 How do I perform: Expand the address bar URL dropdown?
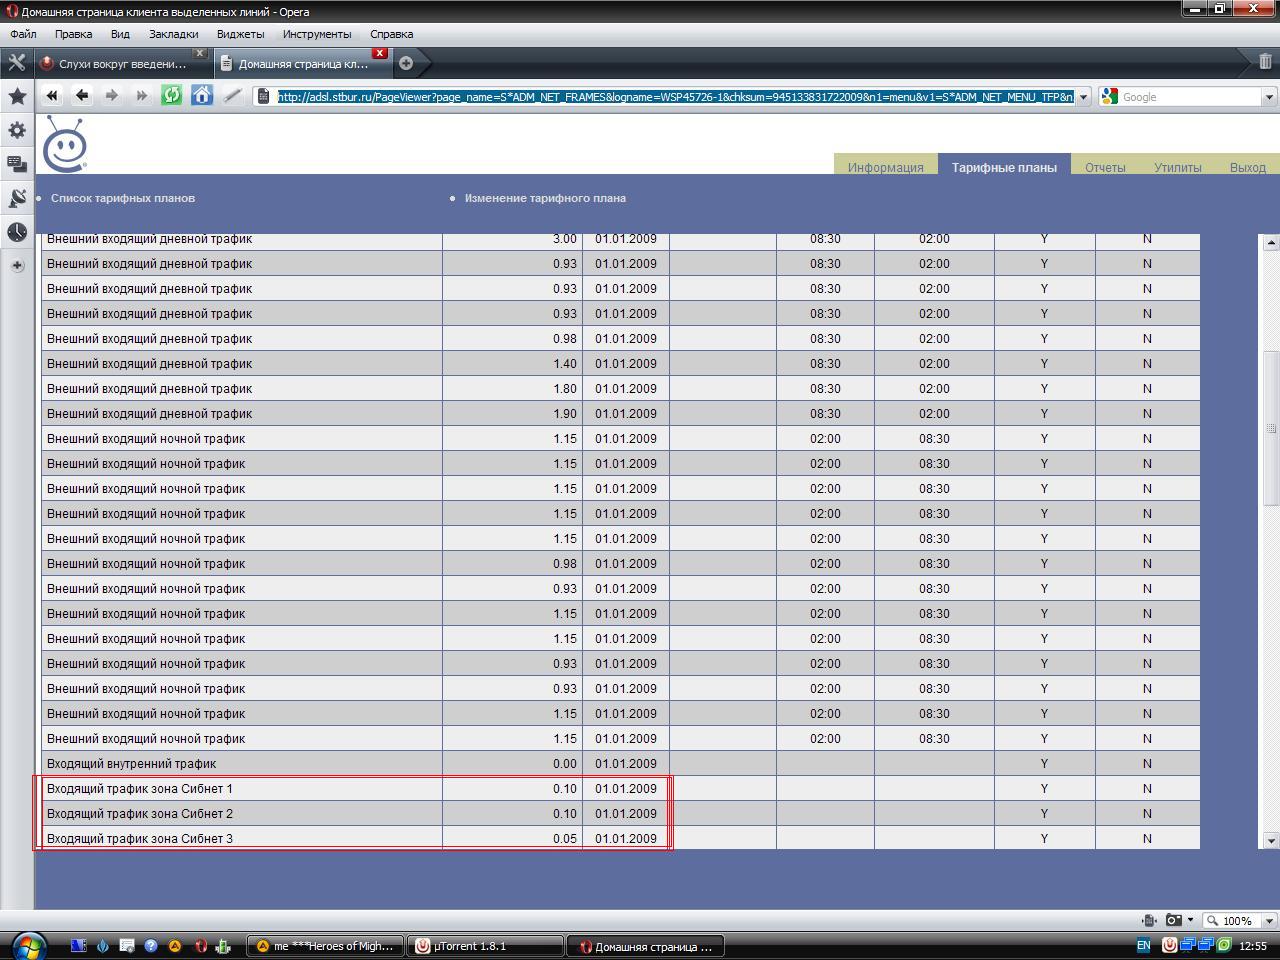(x=1083, y=97)
